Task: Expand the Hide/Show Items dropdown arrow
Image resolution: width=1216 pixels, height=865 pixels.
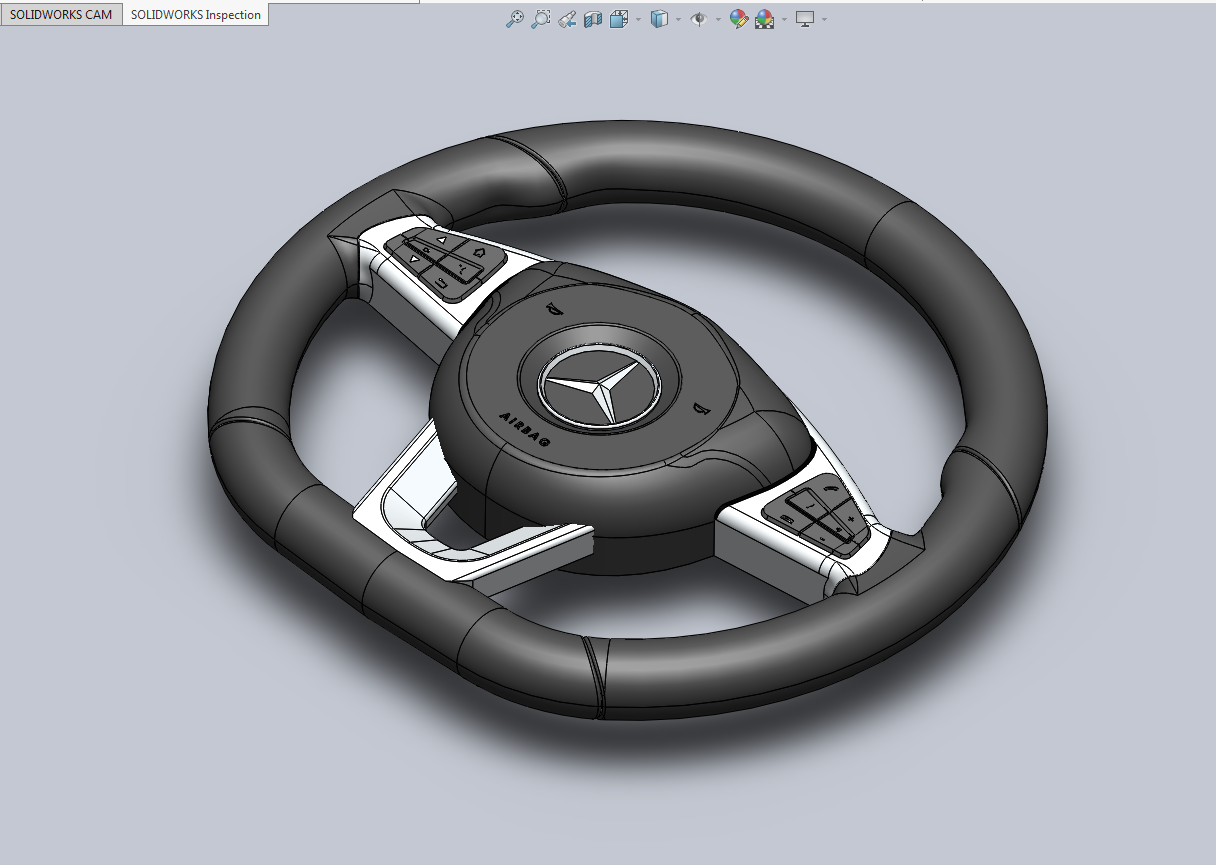Action: [718, 19]
